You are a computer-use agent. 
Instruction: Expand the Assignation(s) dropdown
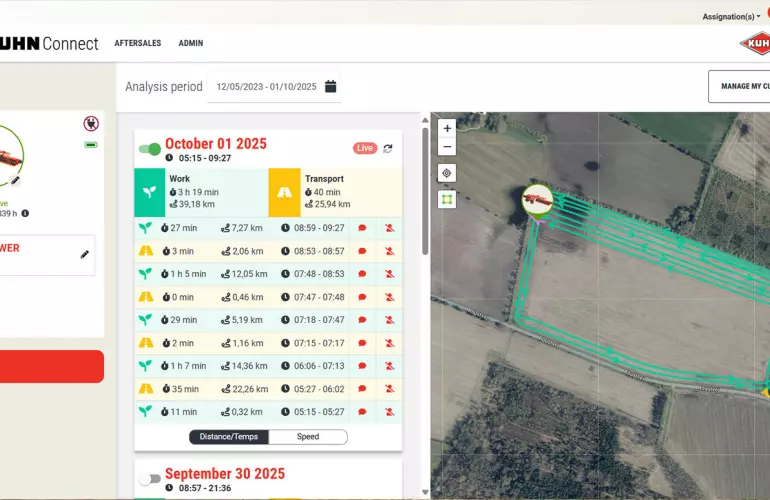(731, 16)
